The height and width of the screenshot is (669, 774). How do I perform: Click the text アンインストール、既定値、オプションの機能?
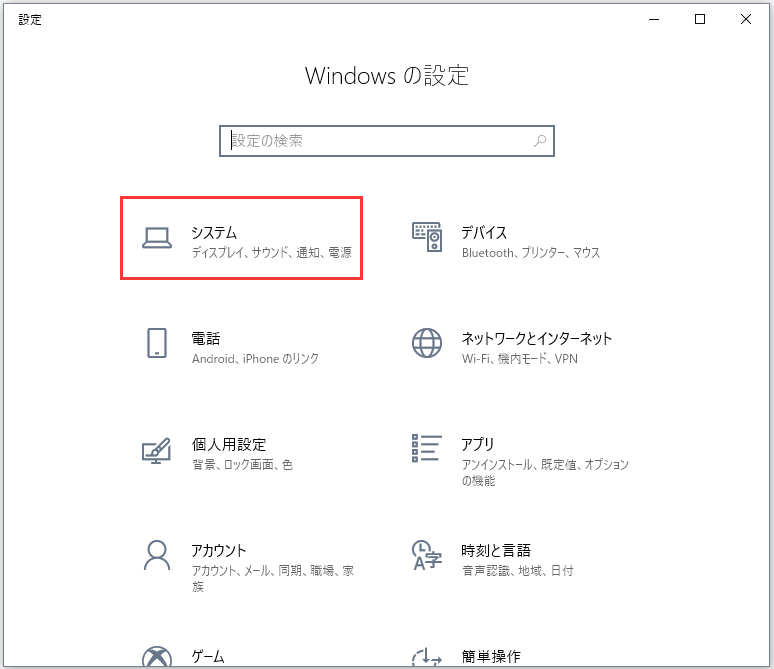tap(545, 472)
